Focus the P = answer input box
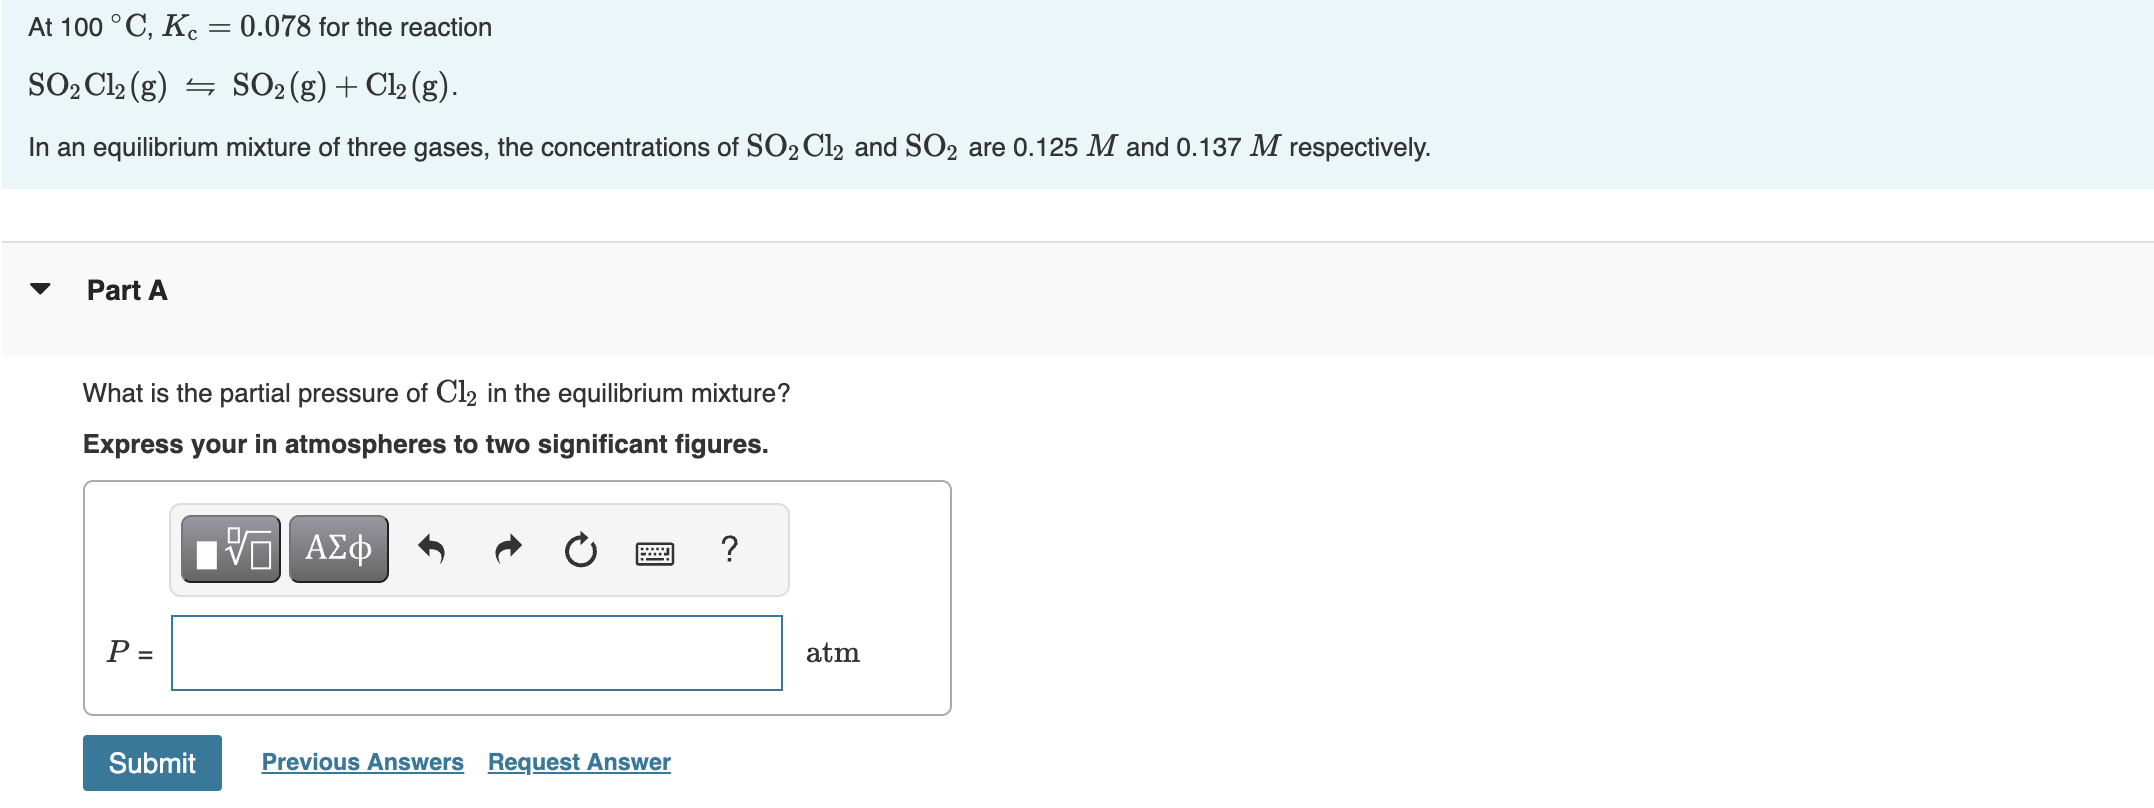Image resolution: width=2154 pixels, height=808 pixels. pos(477,653)
